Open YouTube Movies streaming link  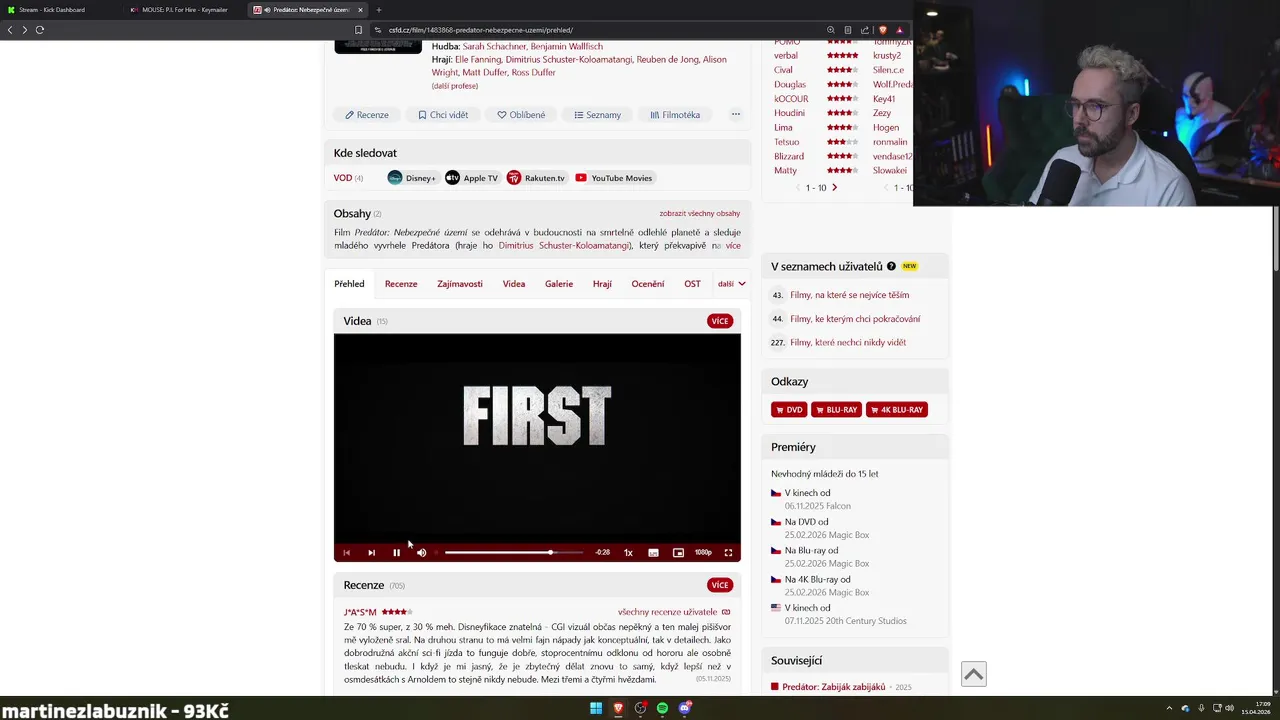coord(613,178)
